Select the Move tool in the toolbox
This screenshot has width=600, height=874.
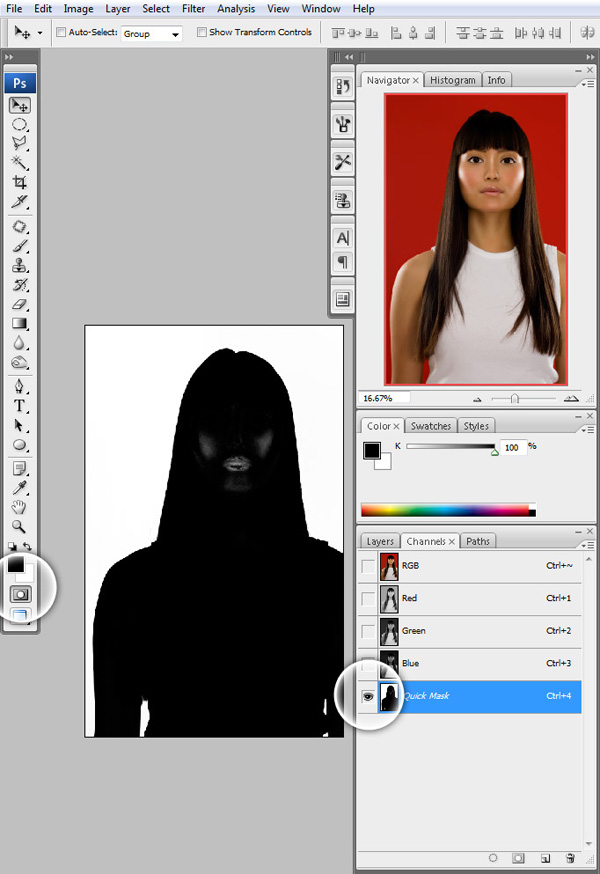tap(20, 105)
